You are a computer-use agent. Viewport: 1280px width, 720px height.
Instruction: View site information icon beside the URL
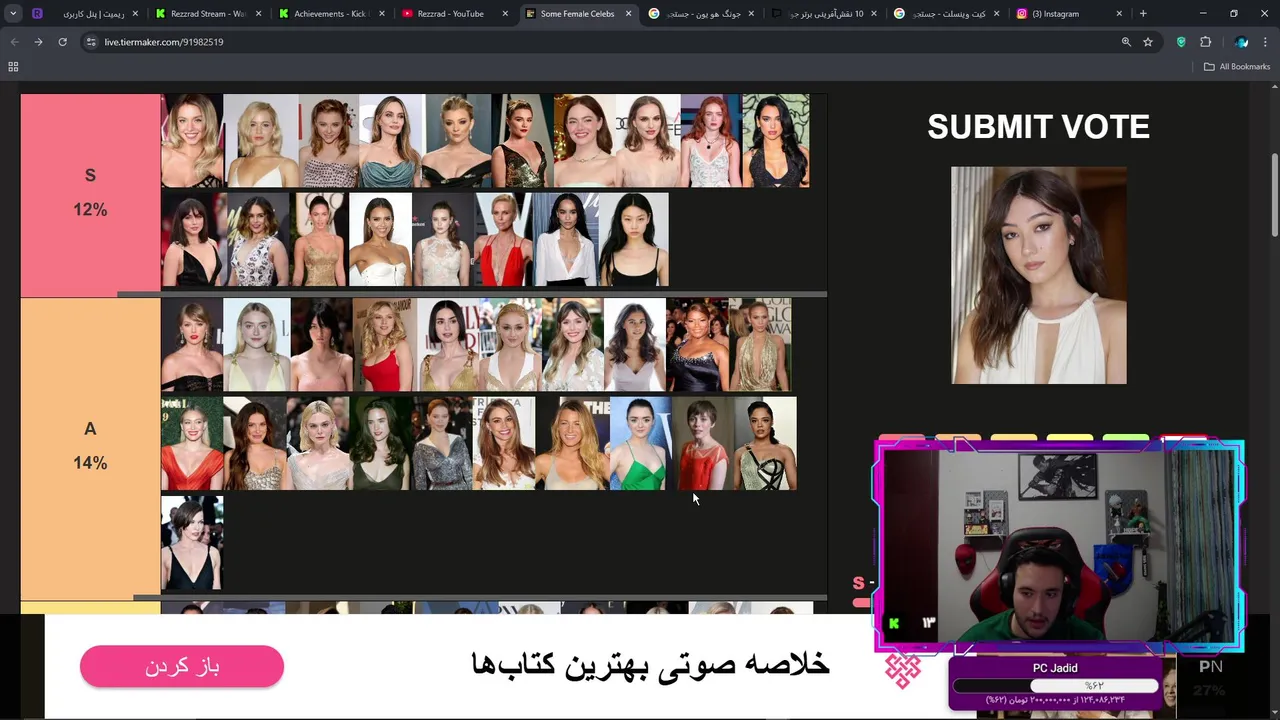(91, 42)
